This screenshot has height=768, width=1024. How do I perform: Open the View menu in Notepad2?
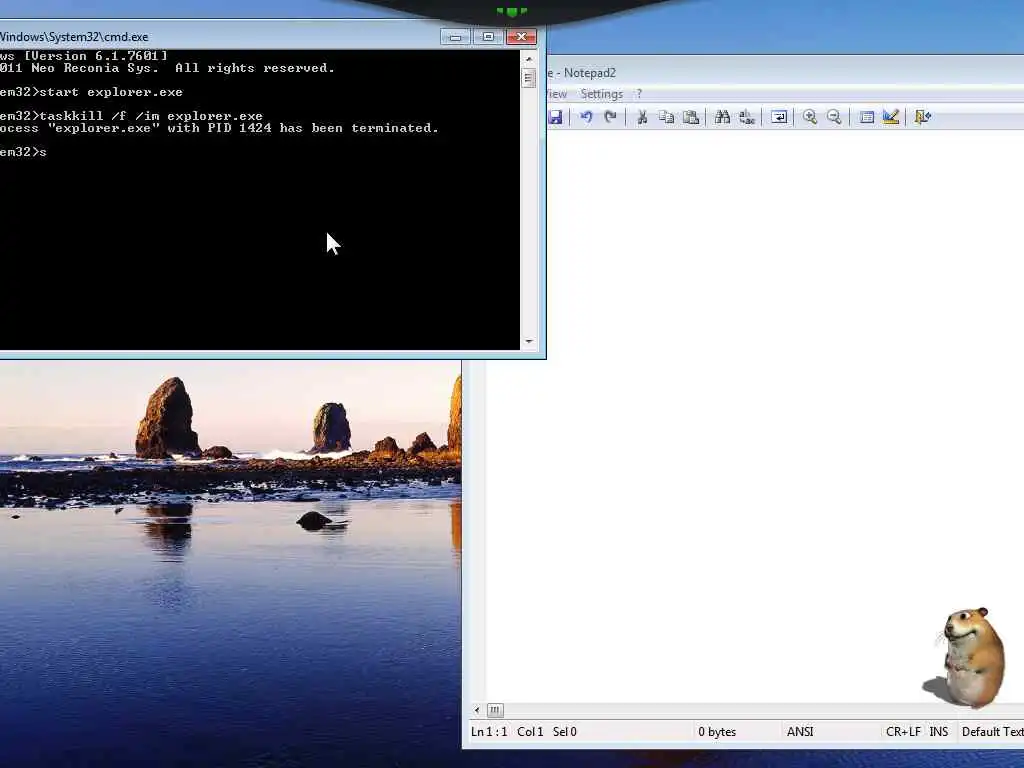(x=556, y=94)
